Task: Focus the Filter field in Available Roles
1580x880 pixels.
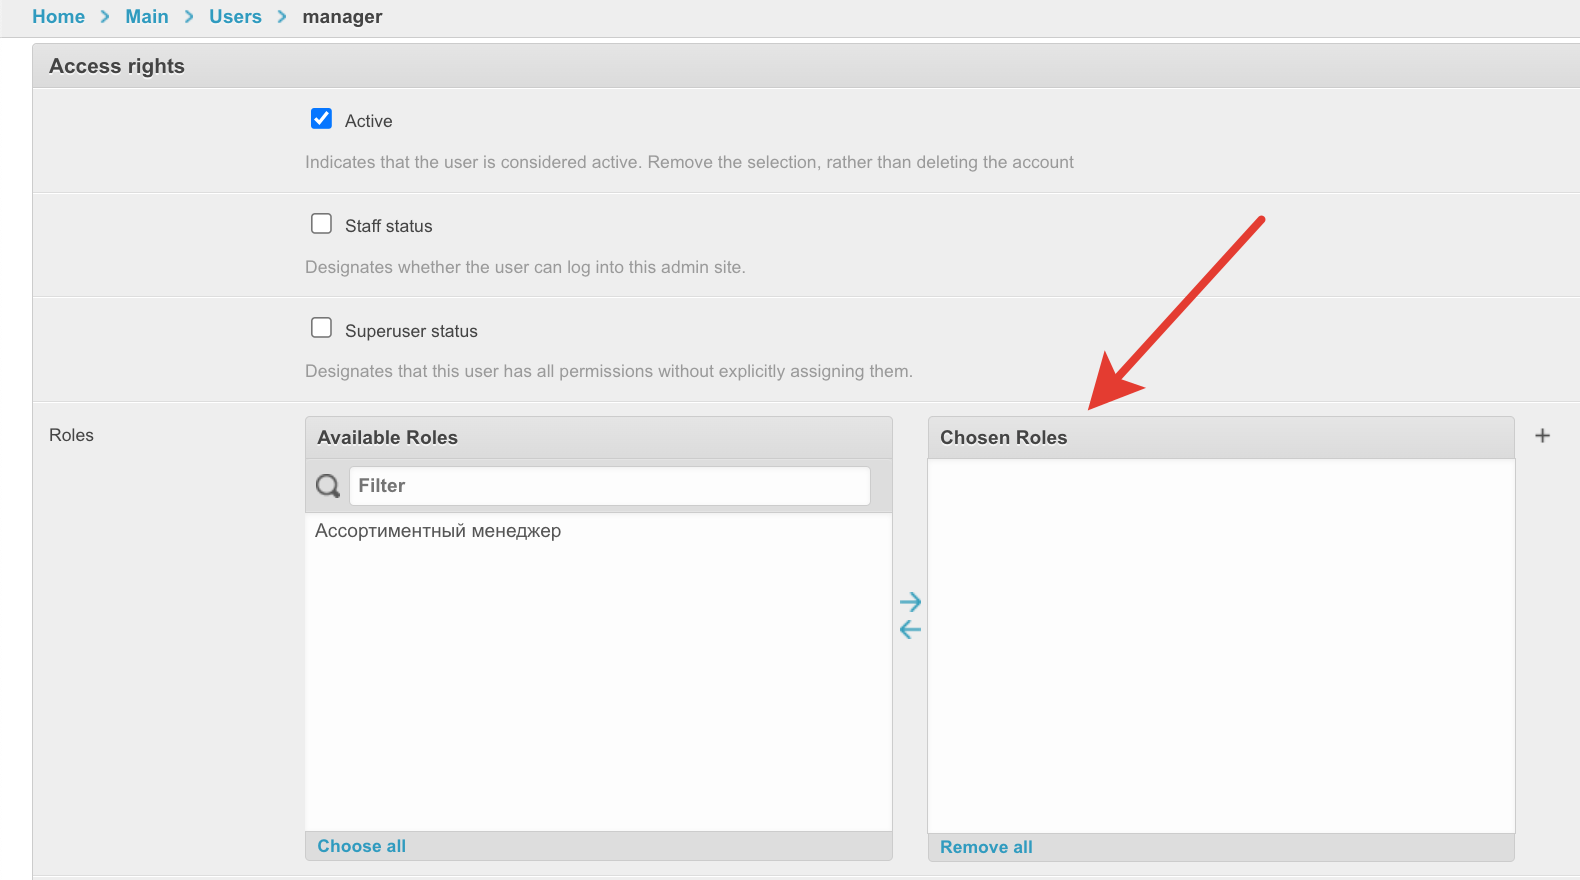Action: (609, 486)
